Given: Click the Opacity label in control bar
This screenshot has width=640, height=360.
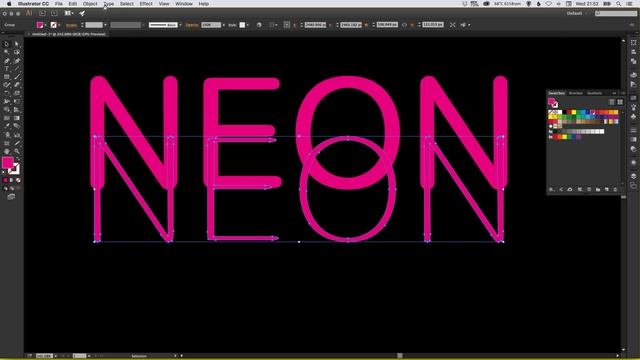Looking at the screenshot, I should point(192,25).
